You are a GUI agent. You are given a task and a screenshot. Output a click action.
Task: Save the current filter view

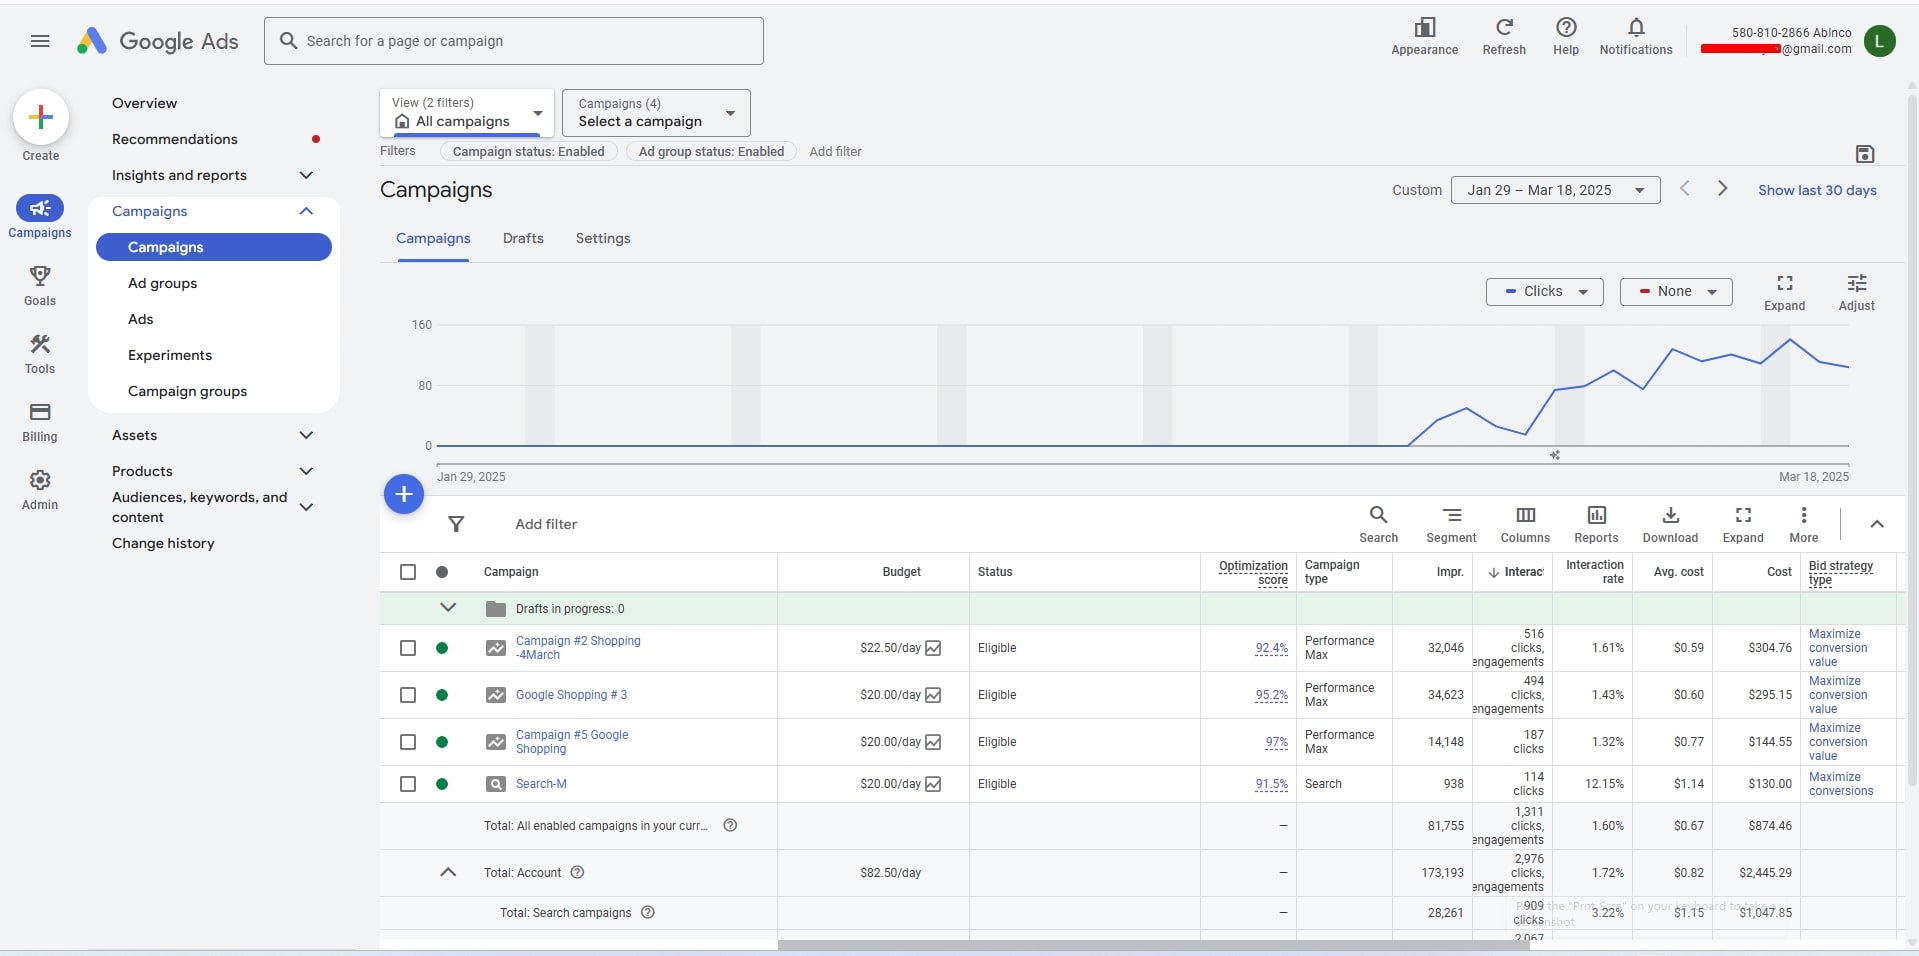(x=1865, y=154)
